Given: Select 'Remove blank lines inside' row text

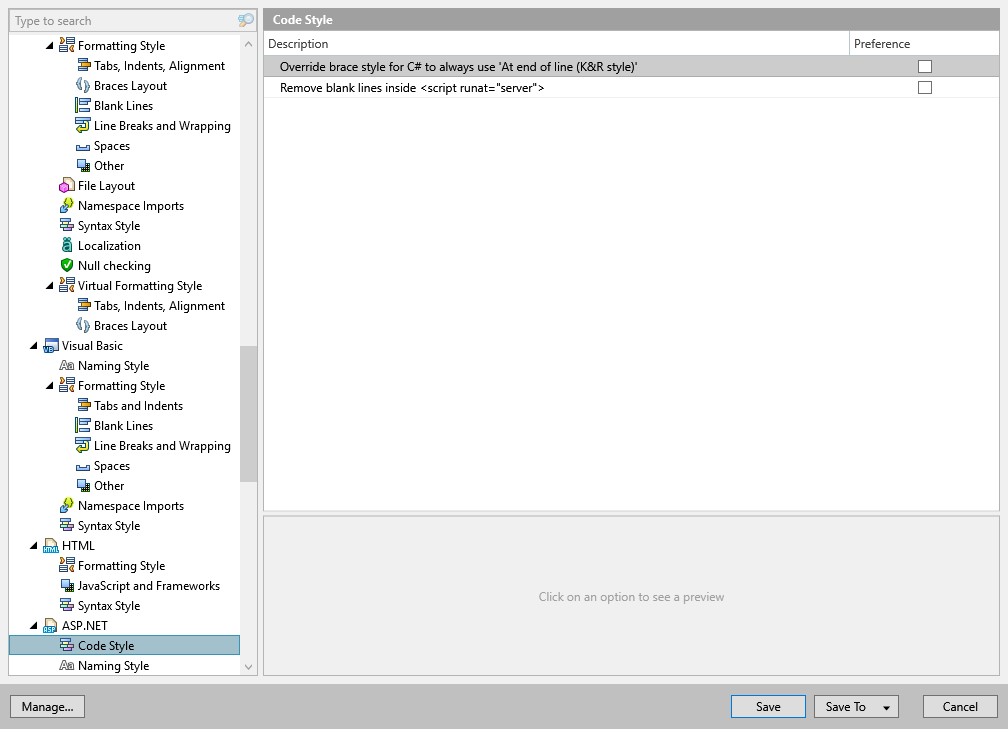Looking at the screenshot, I should tap(412, 88).
